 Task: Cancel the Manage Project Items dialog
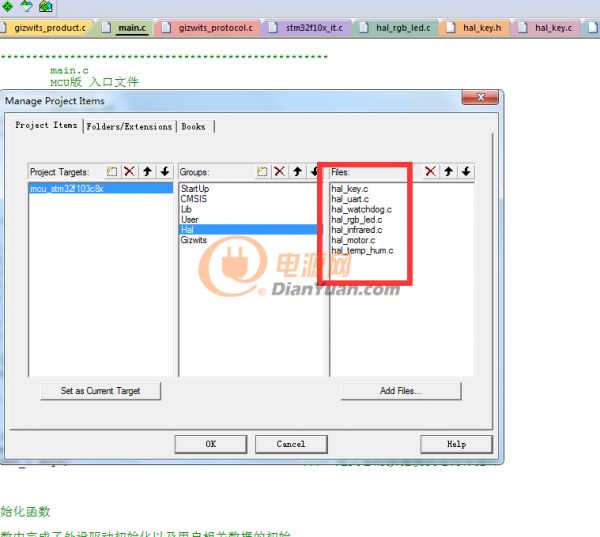pyautogui.click(x=291, y=444)
